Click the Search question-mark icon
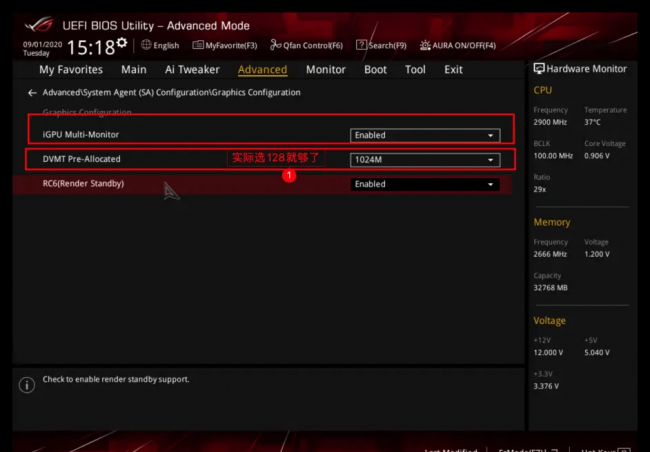The height and width of the screenshot is (452, 650). point(361,45)
